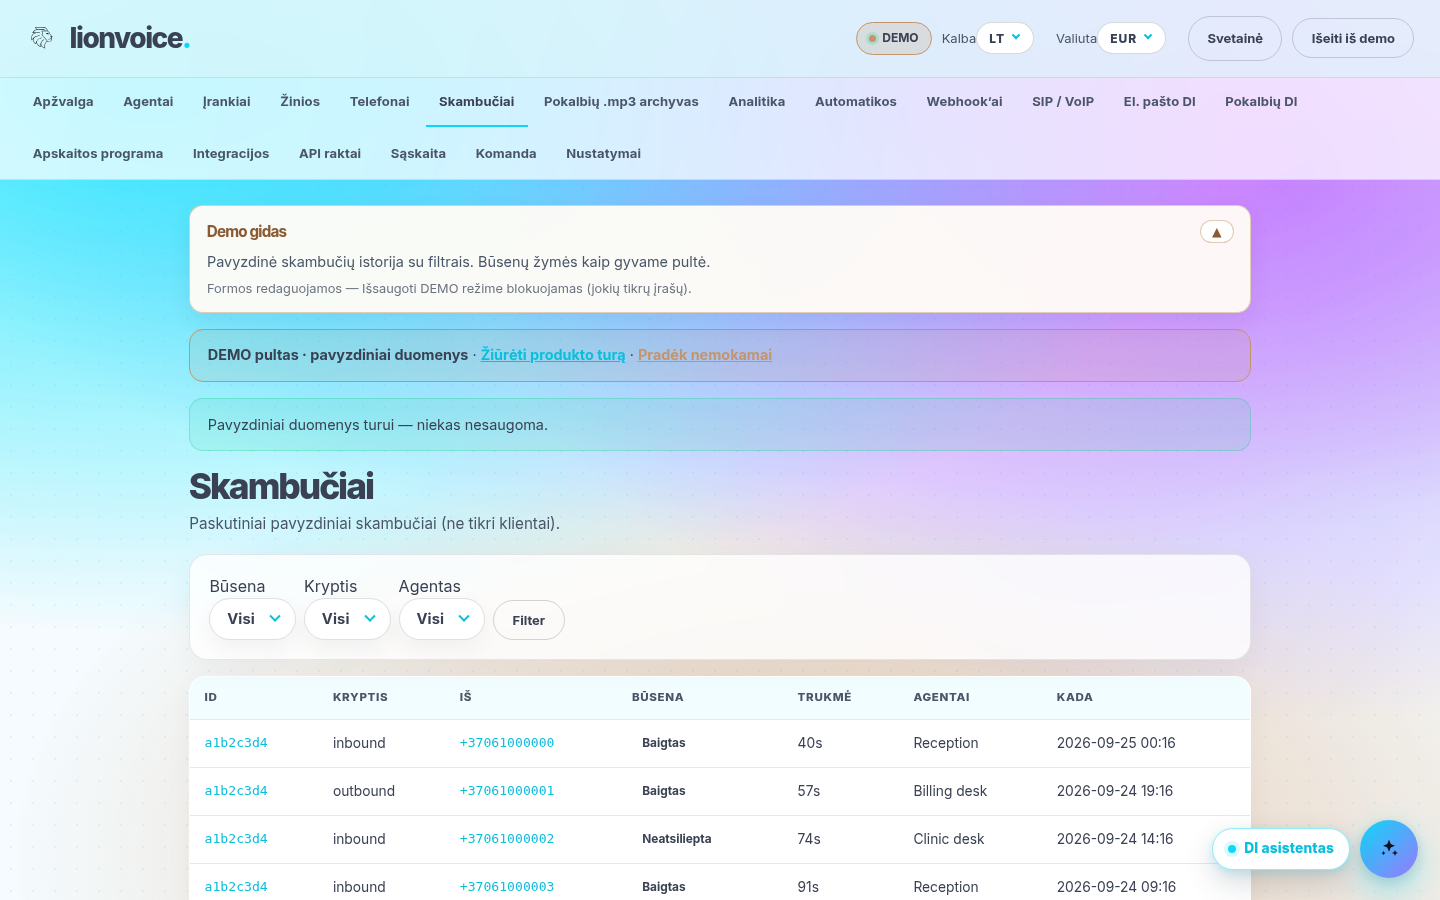Open the Sąskaita tab
The image size is (1440, 900).
tap(418, 154)
